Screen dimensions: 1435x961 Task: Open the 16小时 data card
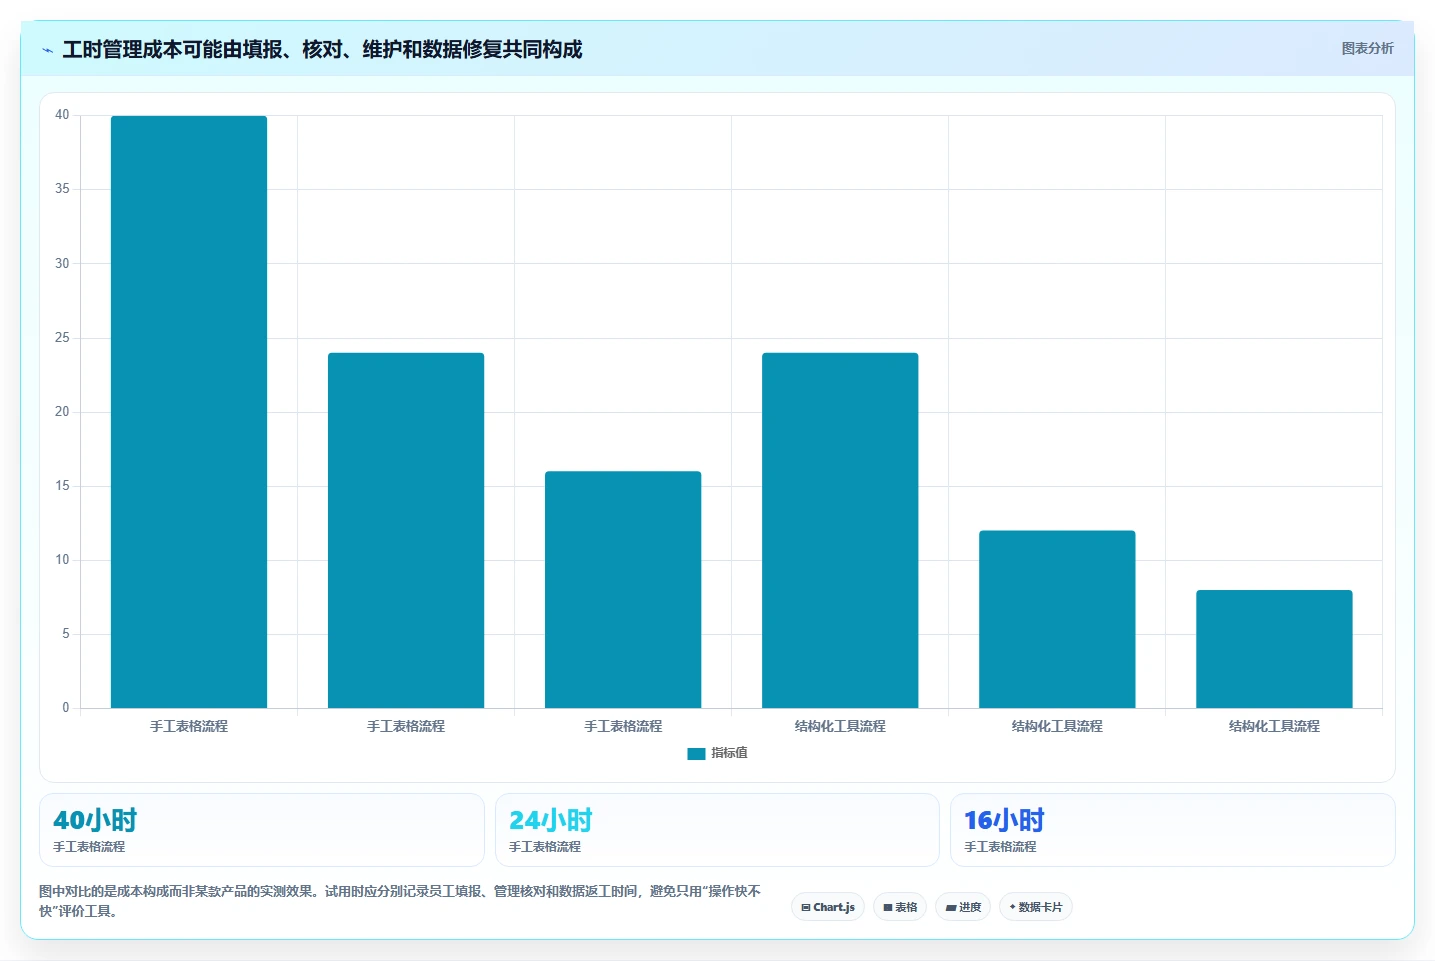[1172, 830]
